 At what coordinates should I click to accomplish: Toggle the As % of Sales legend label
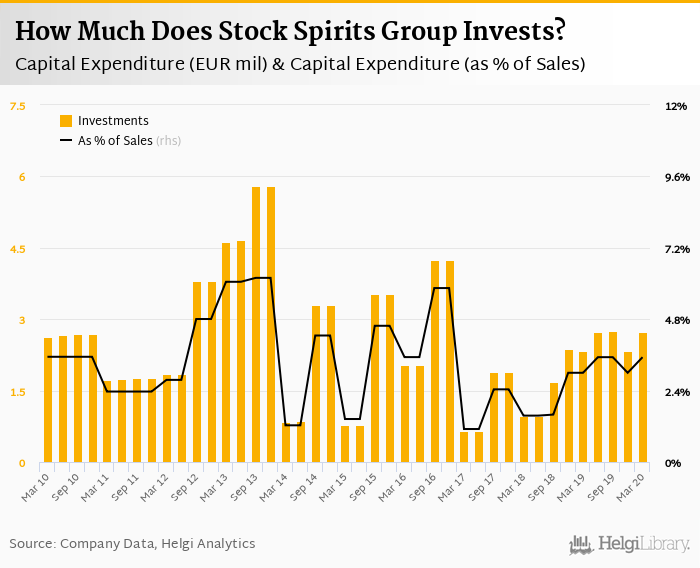pyautogui.click(x=115, y=141)
